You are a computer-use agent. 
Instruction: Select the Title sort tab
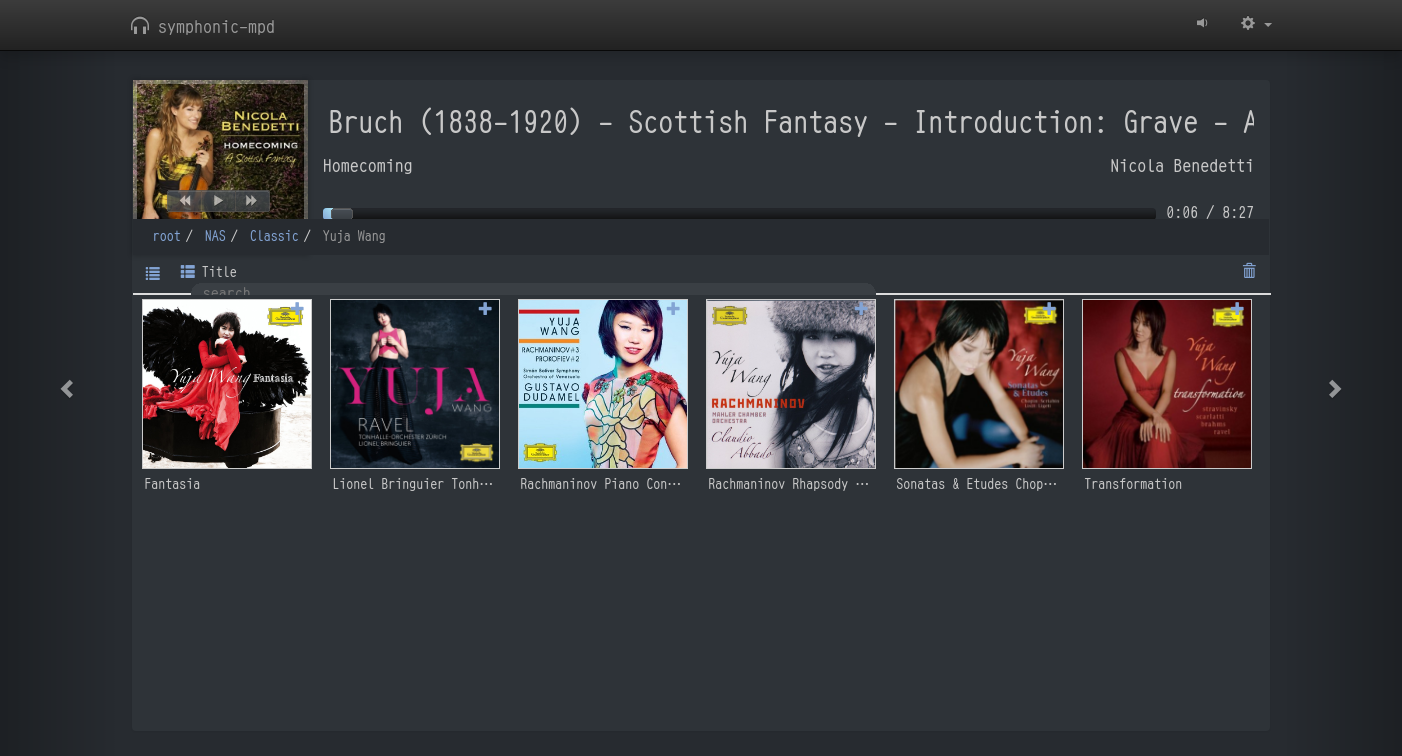pyautogui.click(x=209, y=272)
